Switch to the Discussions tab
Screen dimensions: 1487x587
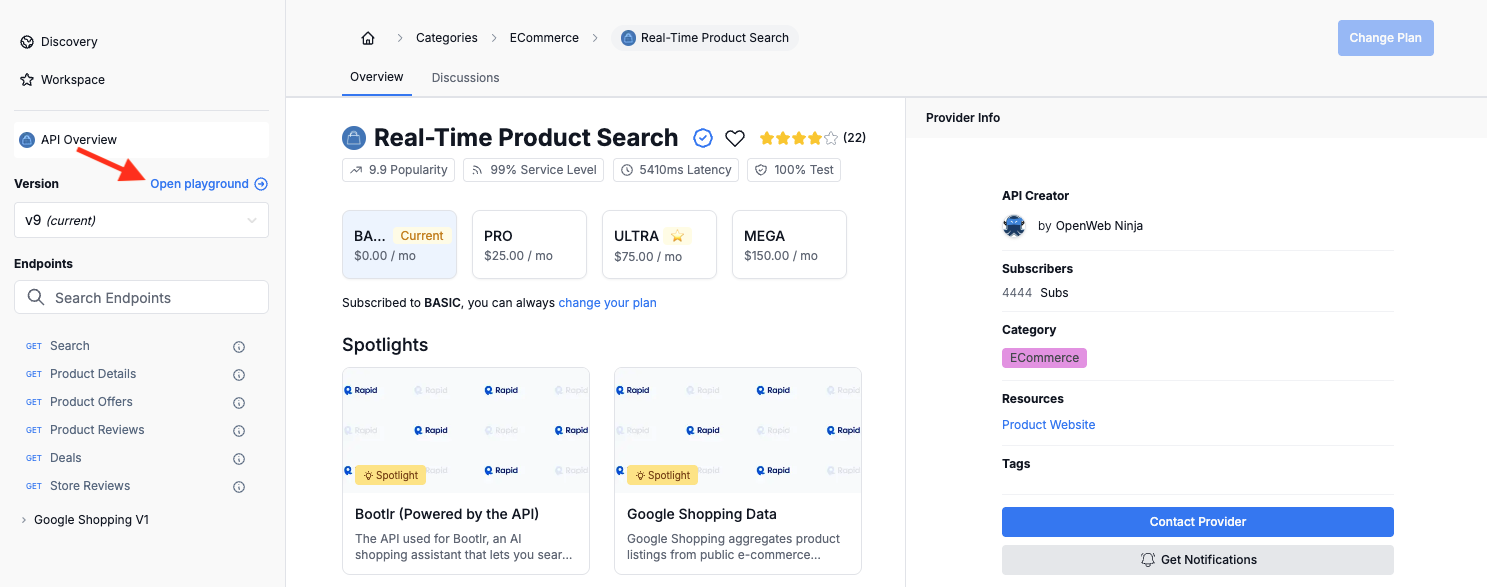click(x=465, y=78)
